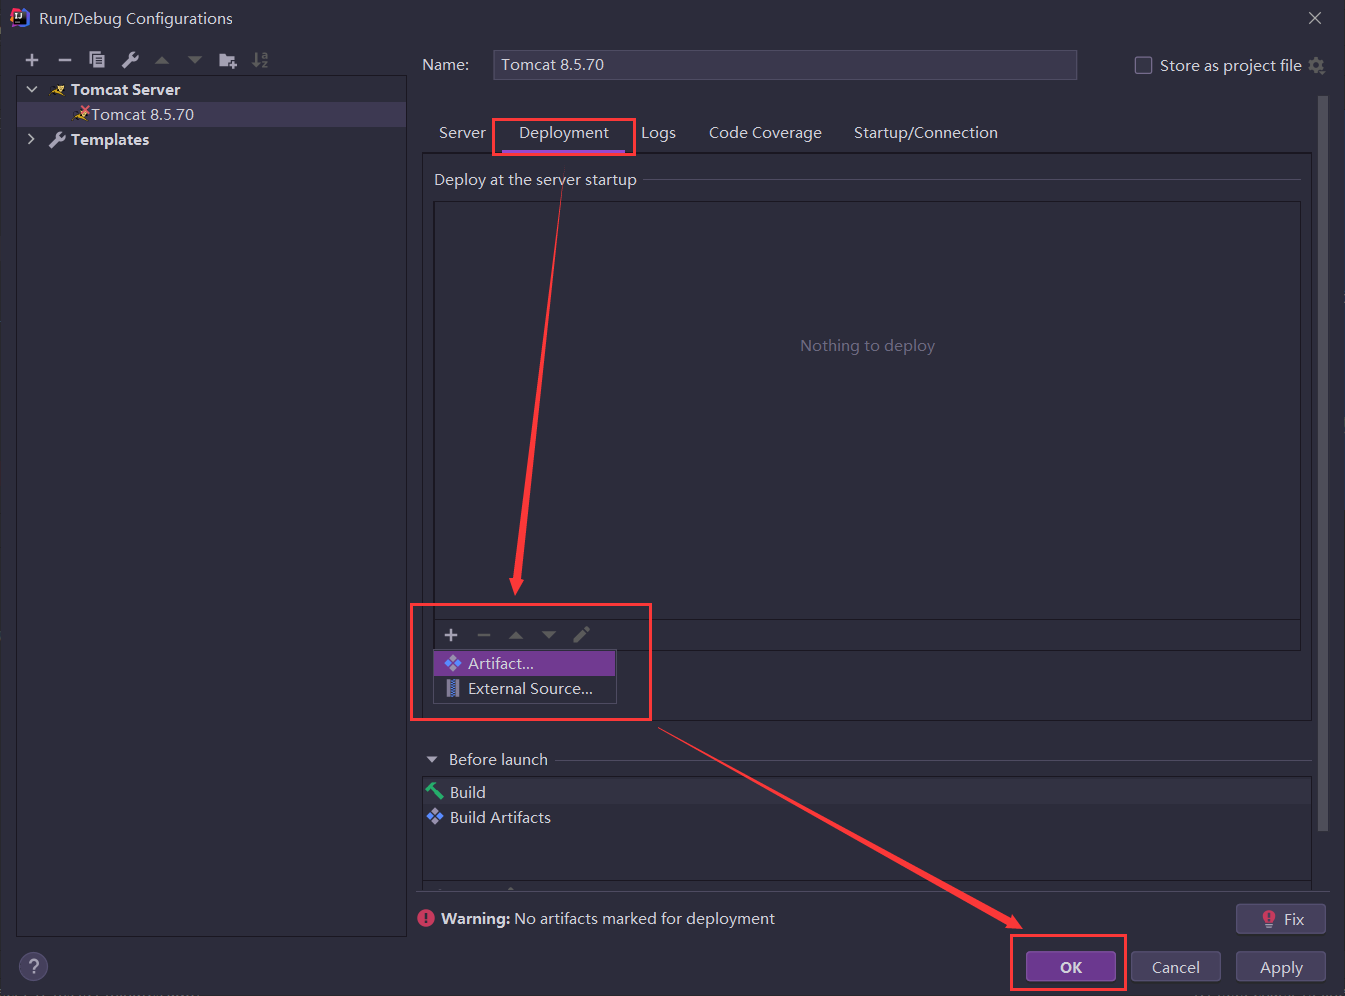Click the sort configurations alphabetically icon
The height and width of the screenshot is (996, 1345).
coord(260,60)
